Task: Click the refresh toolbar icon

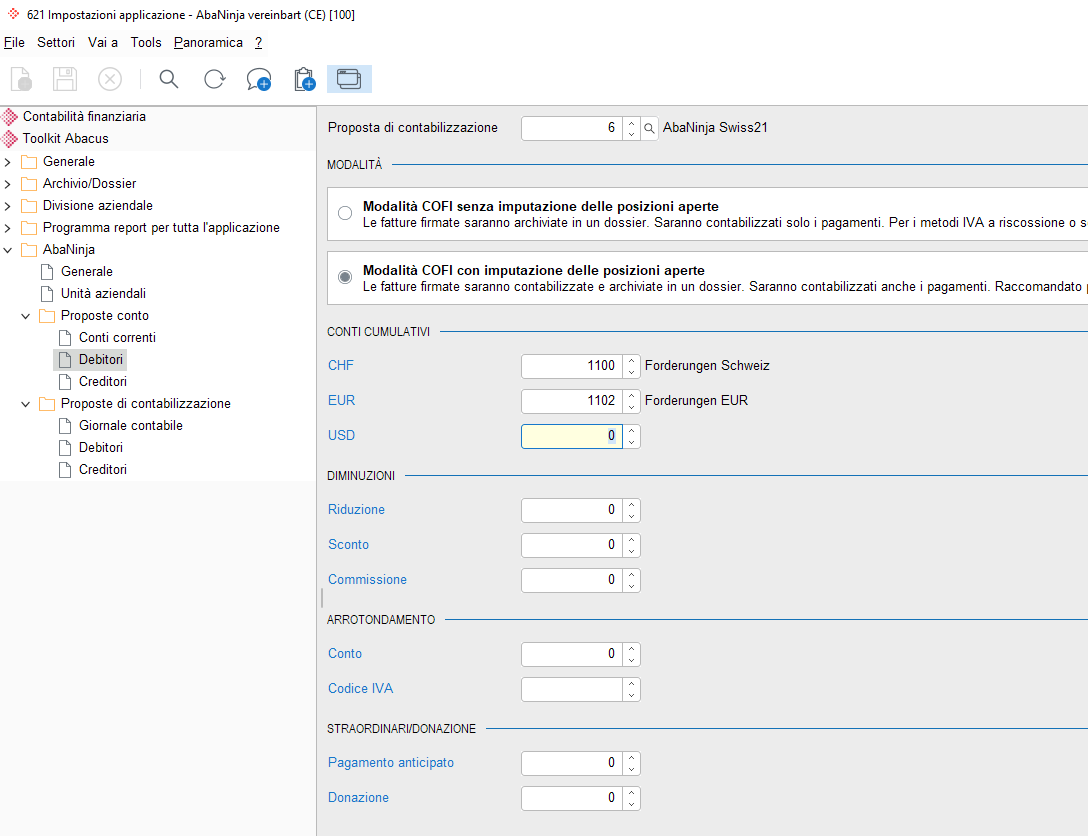Action: click(214, 79)
